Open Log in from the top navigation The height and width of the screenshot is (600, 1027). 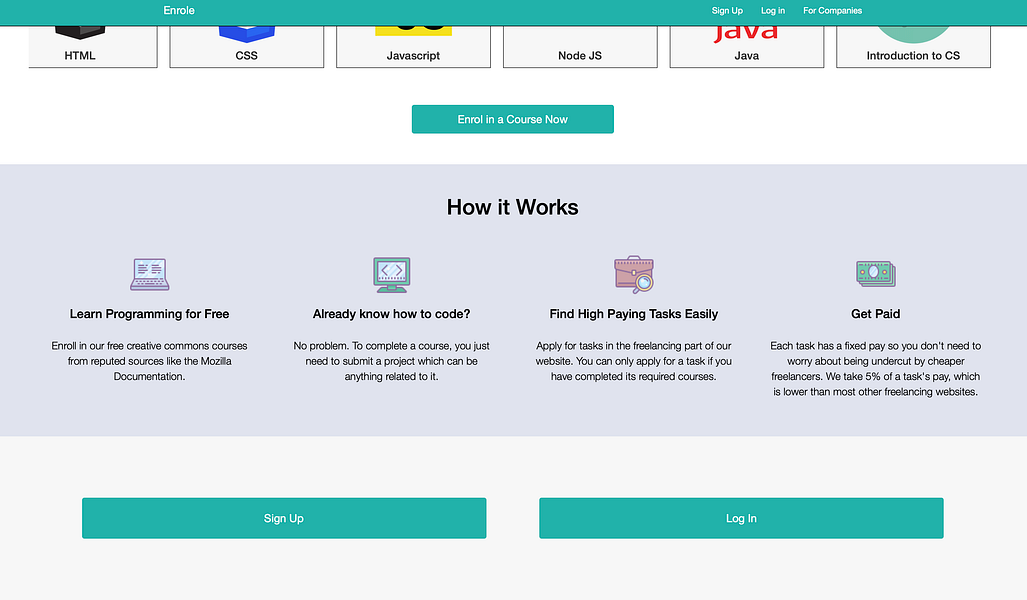tap(773, 10)
